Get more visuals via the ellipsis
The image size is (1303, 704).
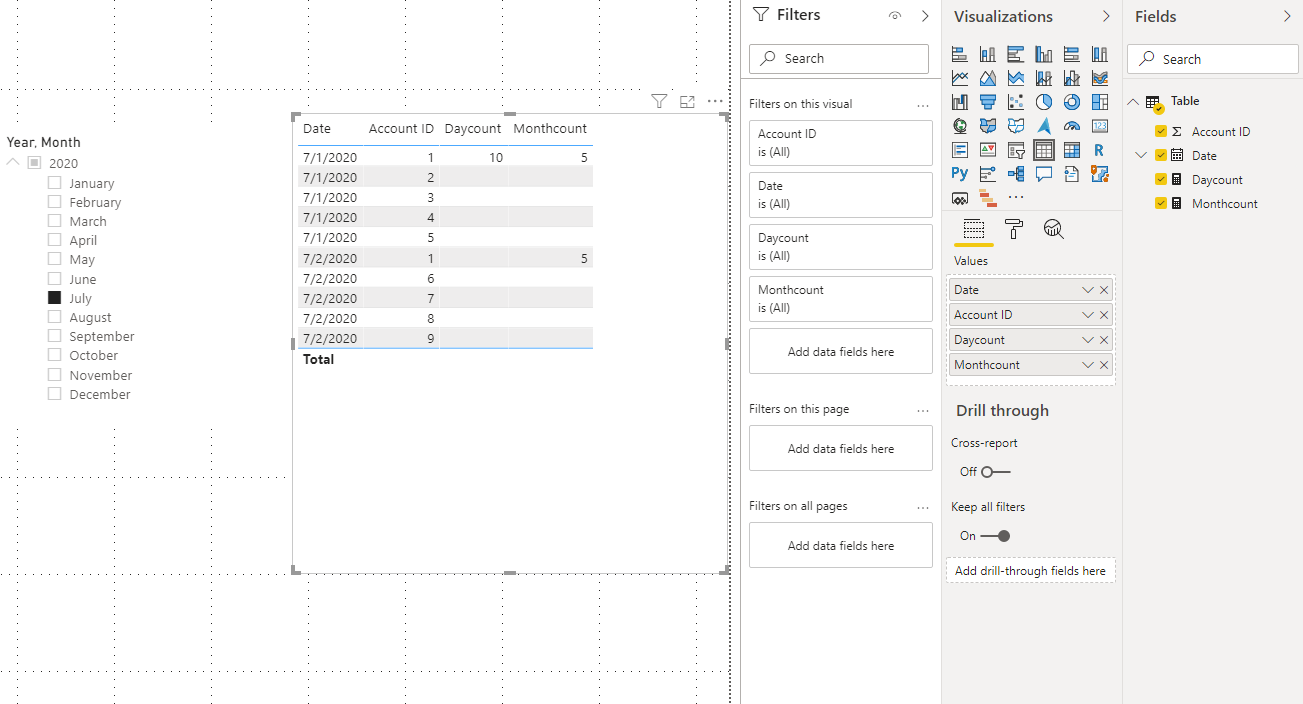[x=1016, y=198]
